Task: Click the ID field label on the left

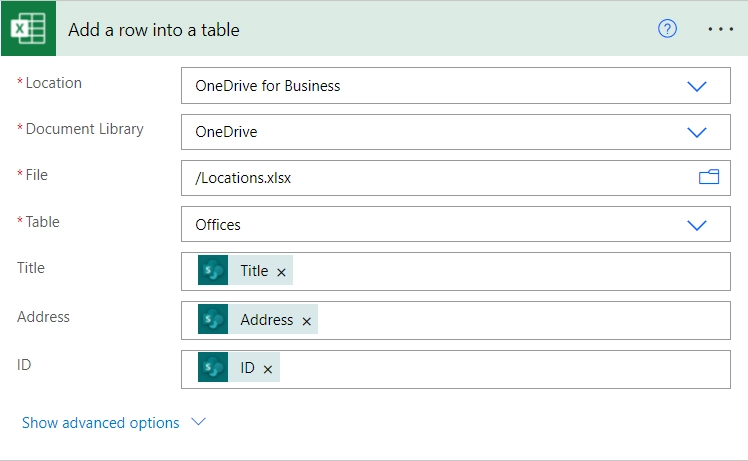Action: (x=24, y=365)
